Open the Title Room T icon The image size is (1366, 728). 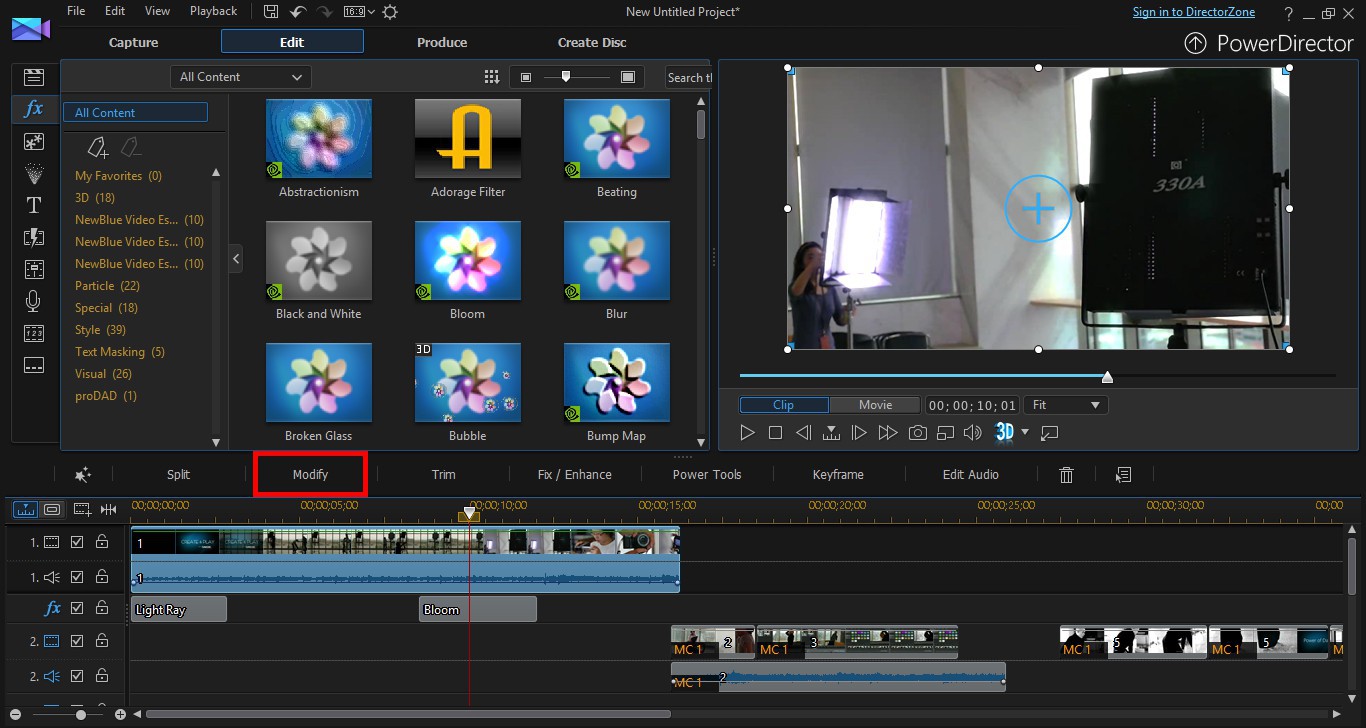click(34, 205)
